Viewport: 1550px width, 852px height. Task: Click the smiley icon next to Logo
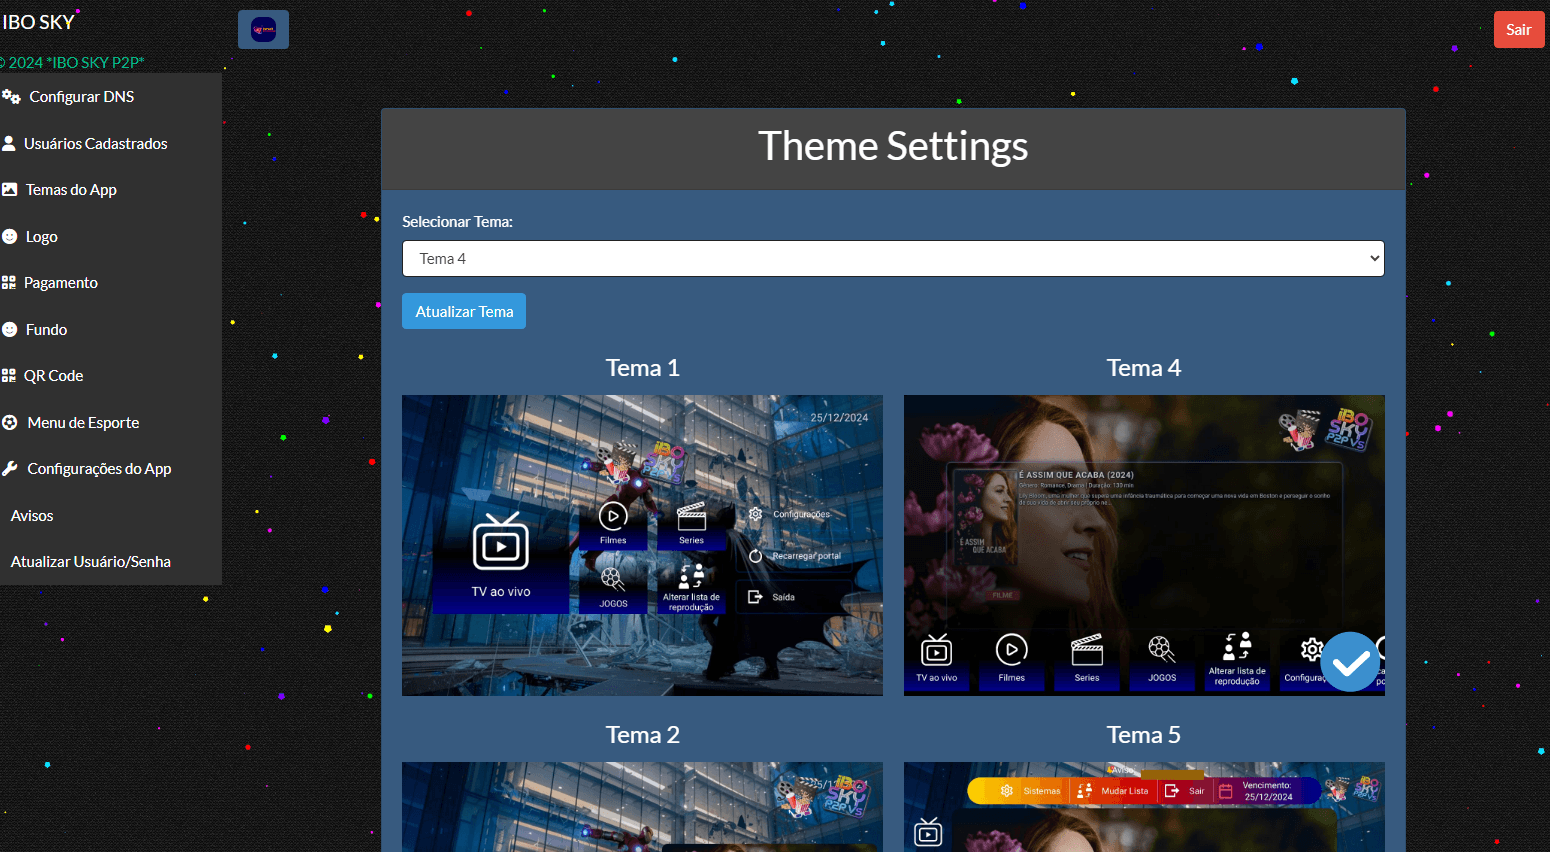click(10, 237)
